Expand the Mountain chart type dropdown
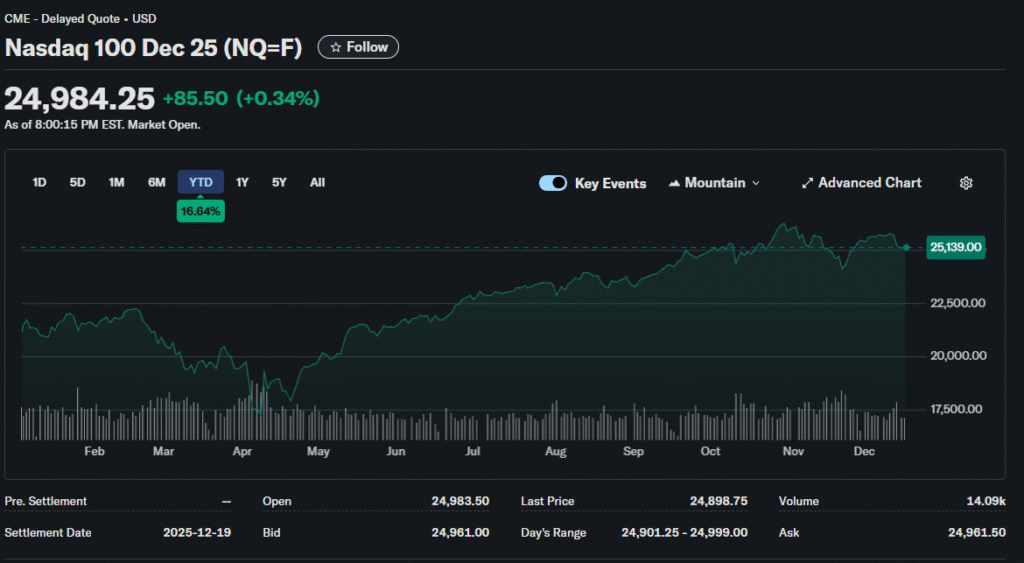 click(755, 183)
